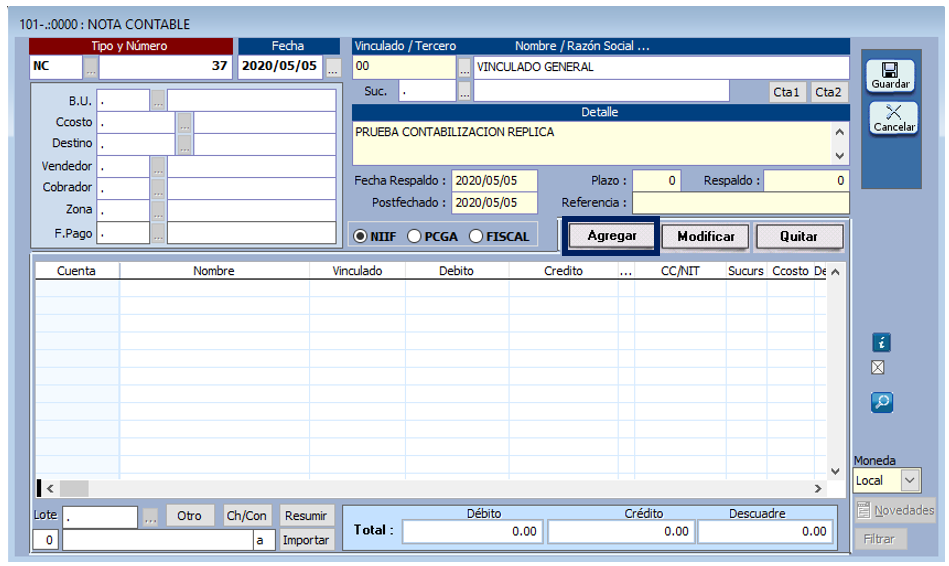949x566 pixels.
Task: Click the Importar button
Action: click(306, 540)
